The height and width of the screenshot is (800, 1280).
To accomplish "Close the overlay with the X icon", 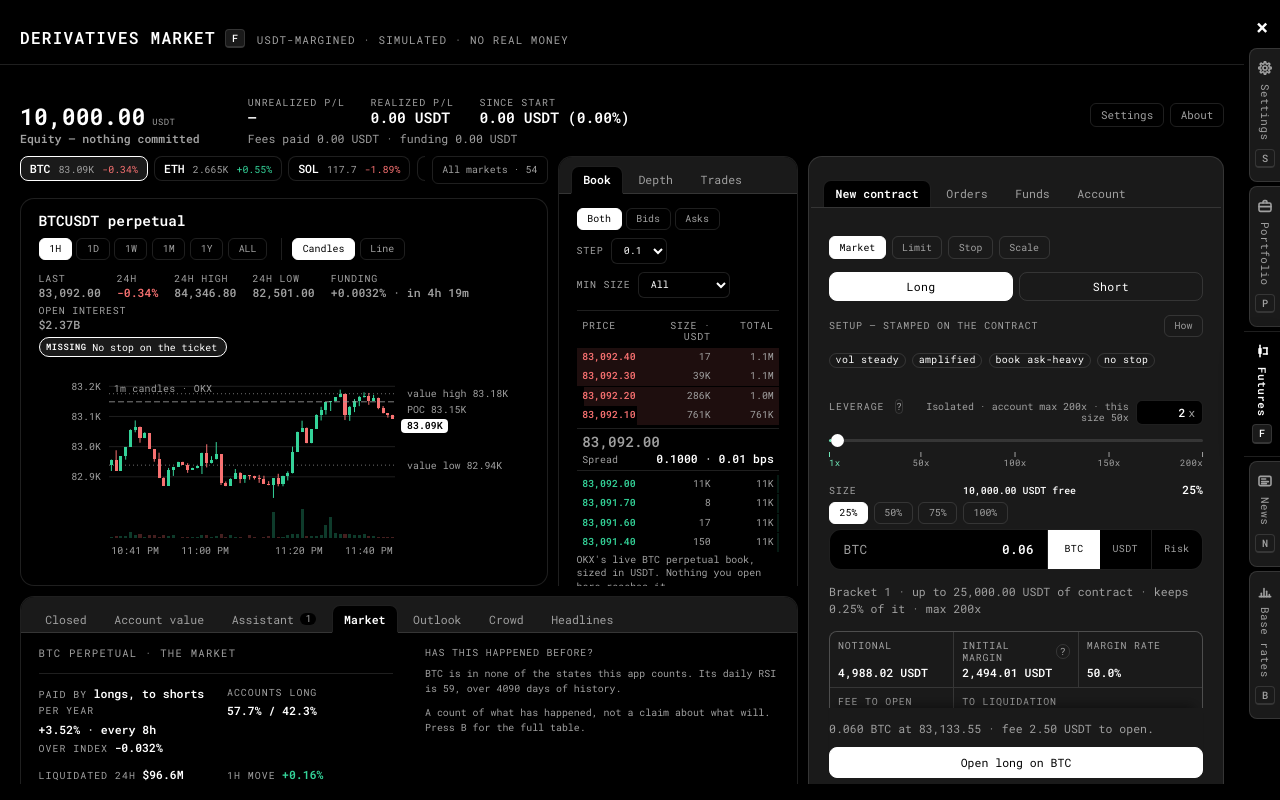I will click(1262, 28).
